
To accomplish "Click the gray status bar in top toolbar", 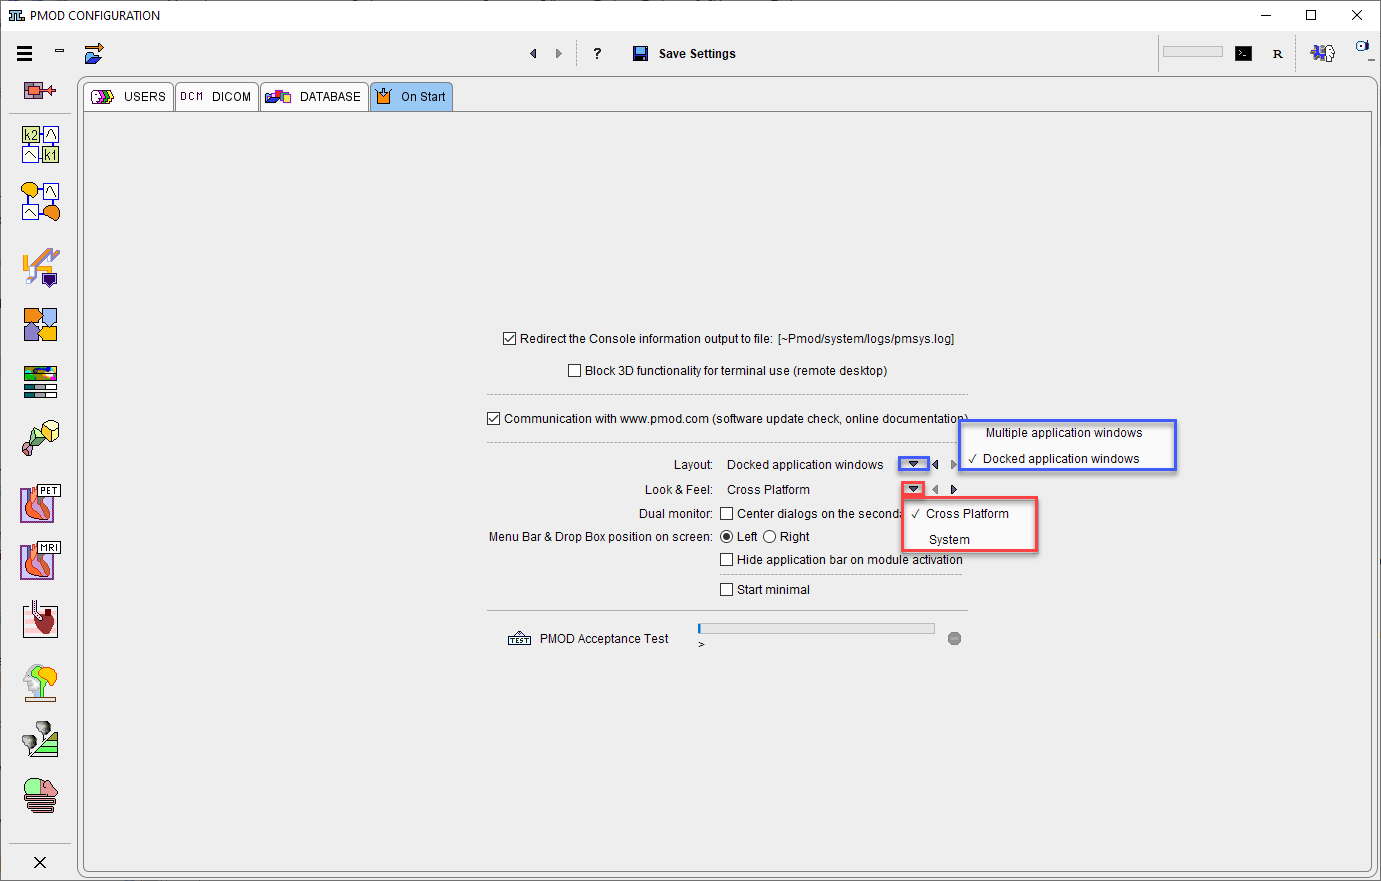I will pos(1193,52).
